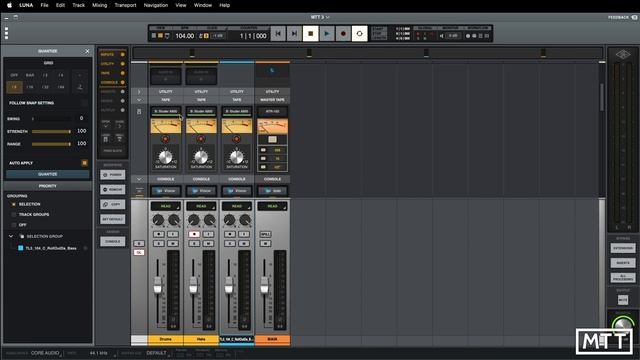Click the highlighted record-arm button on Hats track
Viewport: 640px width, 360px height.
(194, 234)
